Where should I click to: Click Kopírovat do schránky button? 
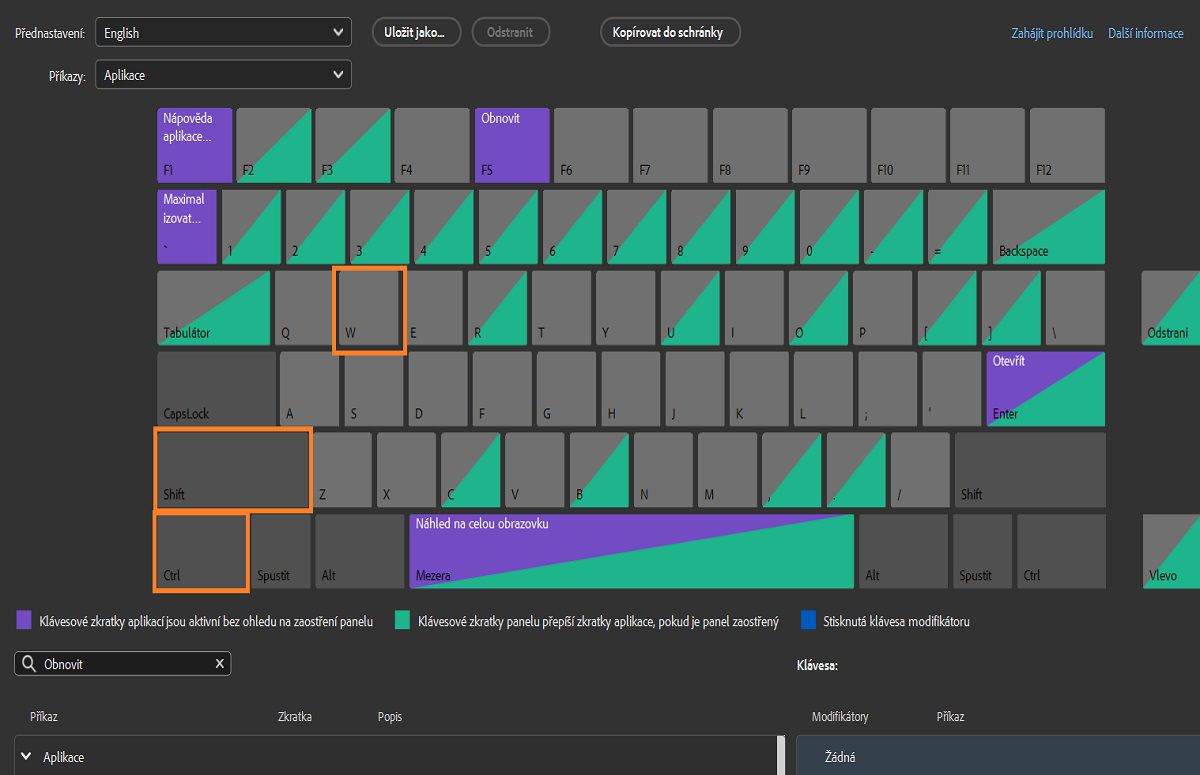click(x=670, y=32)
